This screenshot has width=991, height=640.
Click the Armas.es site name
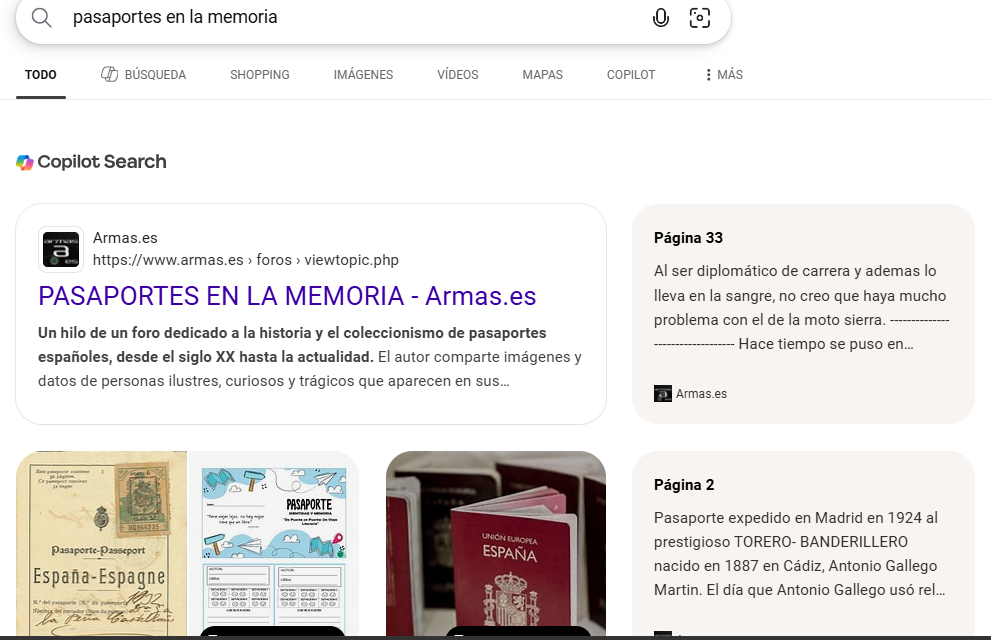click(125, 238)
